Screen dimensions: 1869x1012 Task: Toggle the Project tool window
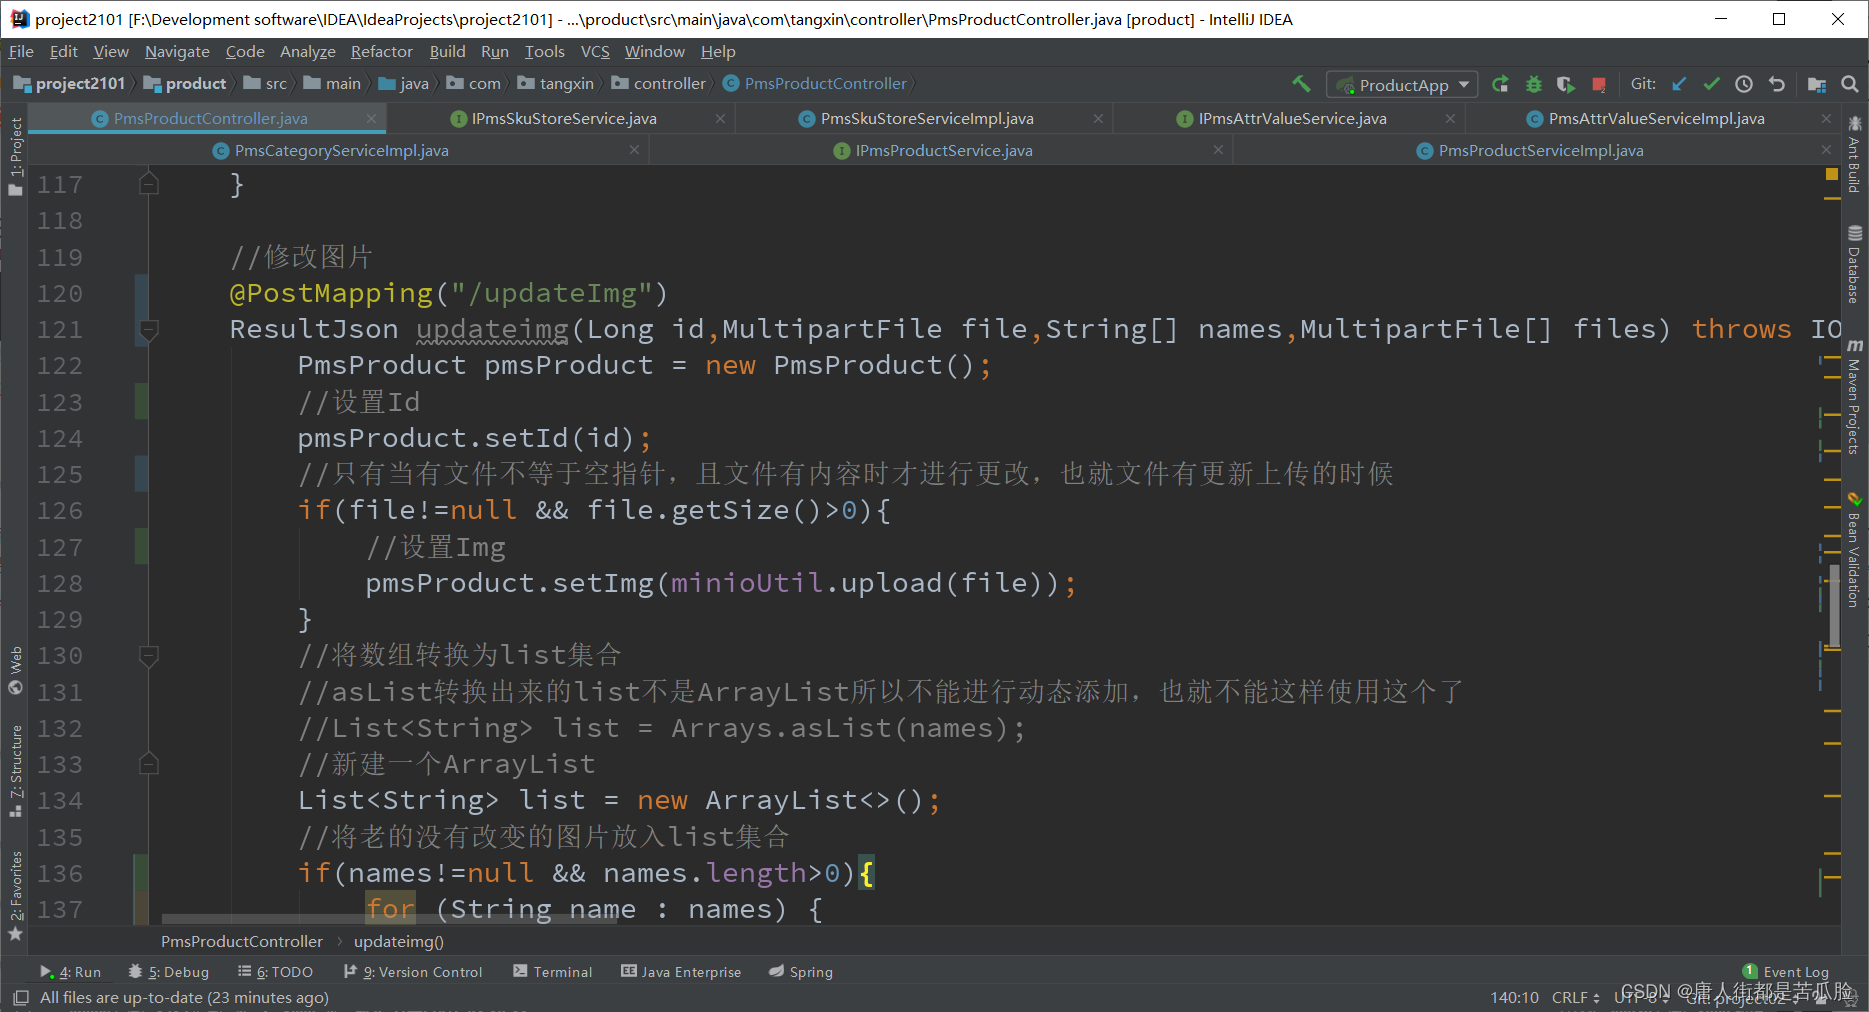point(15,155)
